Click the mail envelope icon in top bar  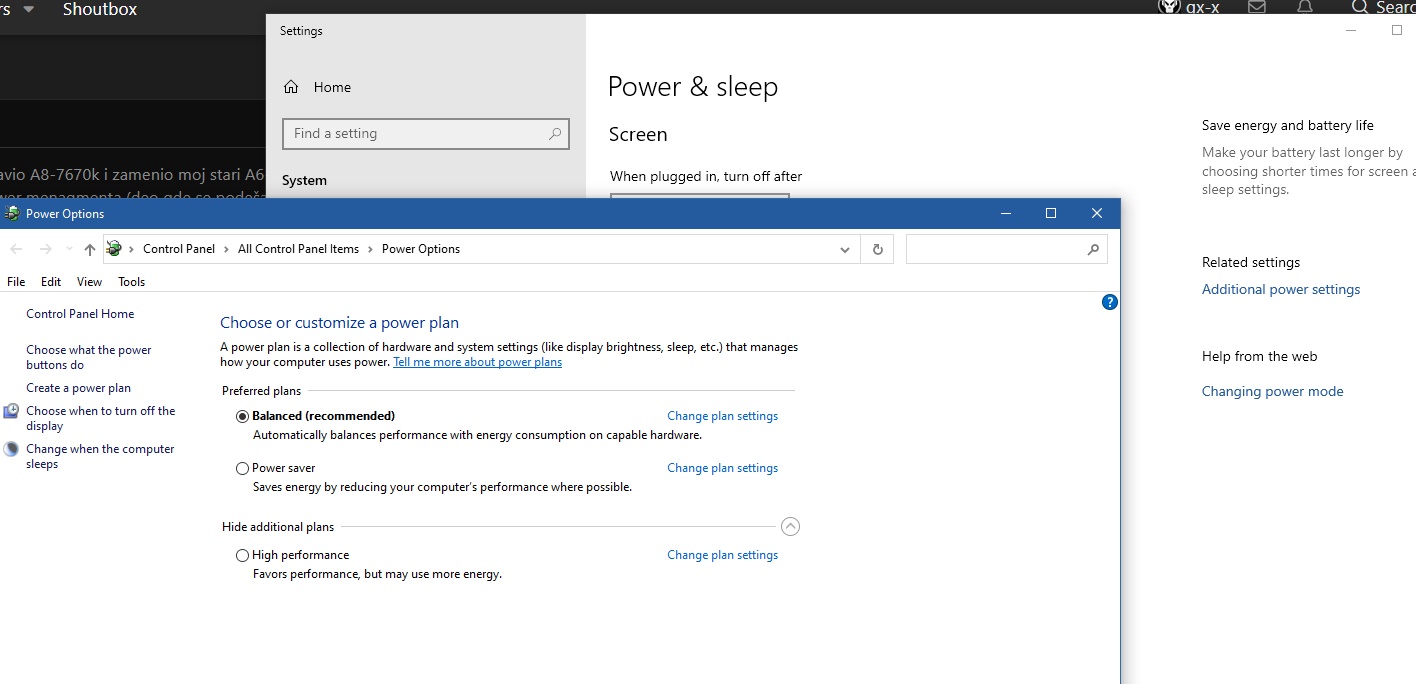[1257, 7]
